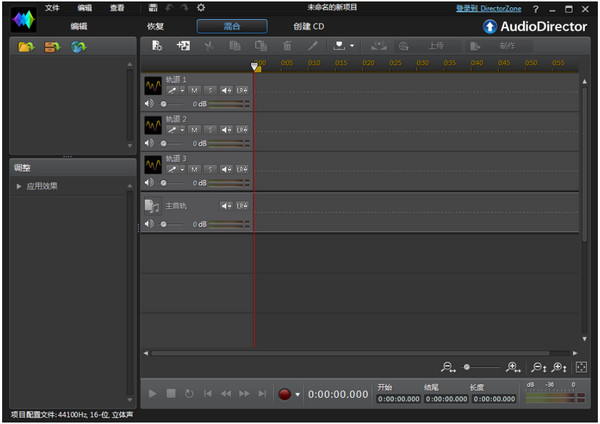Click the save project disk icon

point(153,8)
